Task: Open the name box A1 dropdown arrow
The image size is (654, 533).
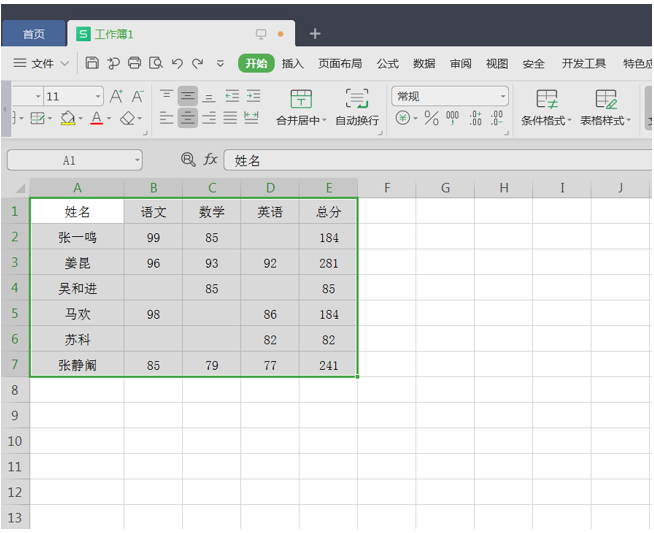Action: pos(137,160)
